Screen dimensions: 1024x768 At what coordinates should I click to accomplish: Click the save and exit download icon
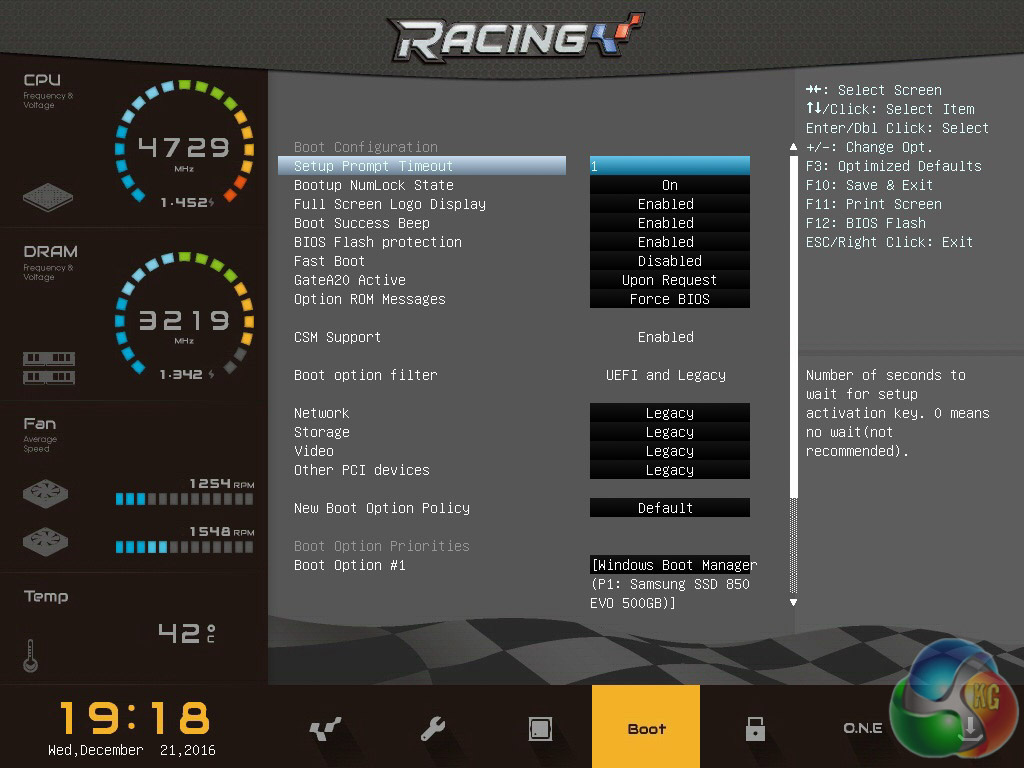pos(970,727)
